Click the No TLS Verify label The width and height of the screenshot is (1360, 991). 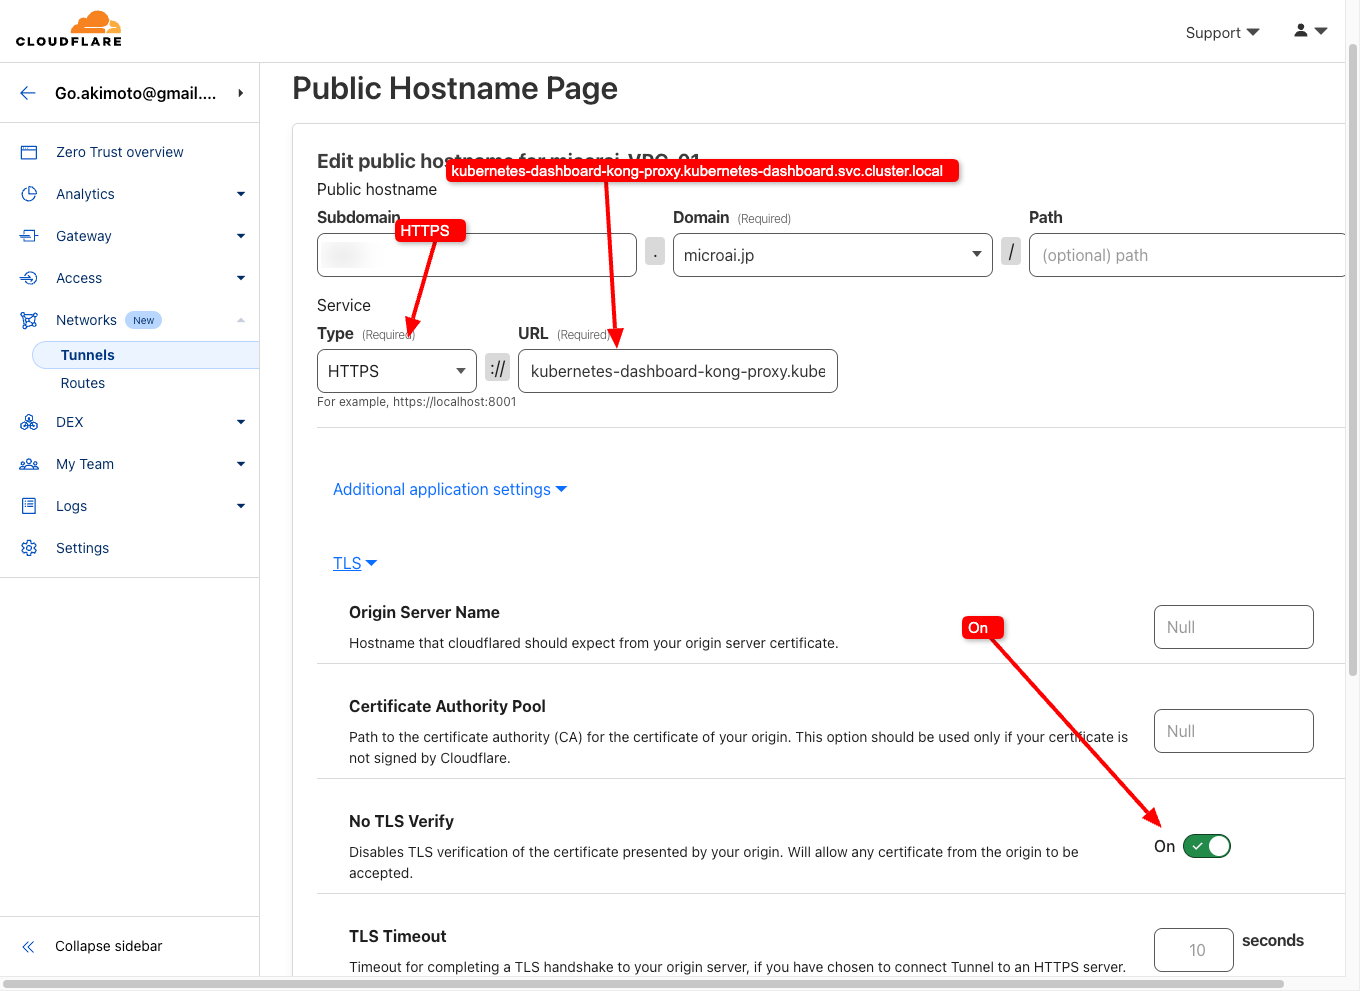click(401, 821)
